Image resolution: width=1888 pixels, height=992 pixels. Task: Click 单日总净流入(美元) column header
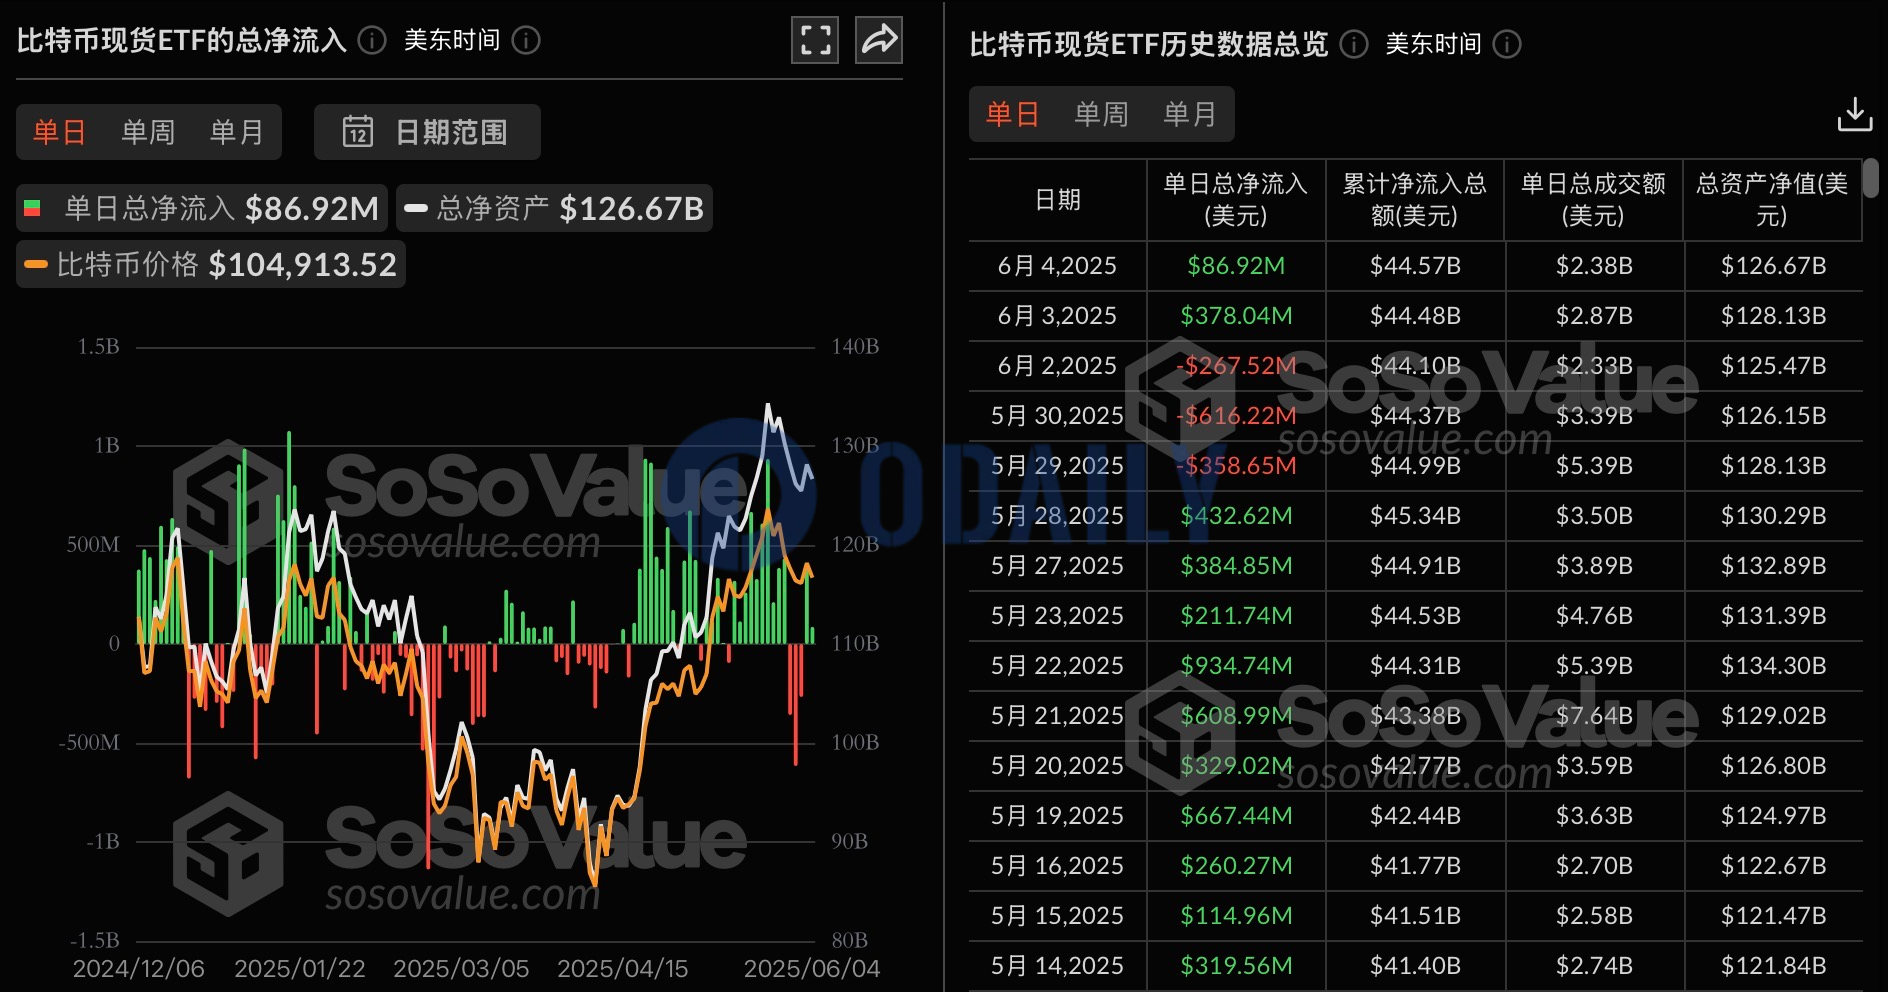pos(1236,200)
